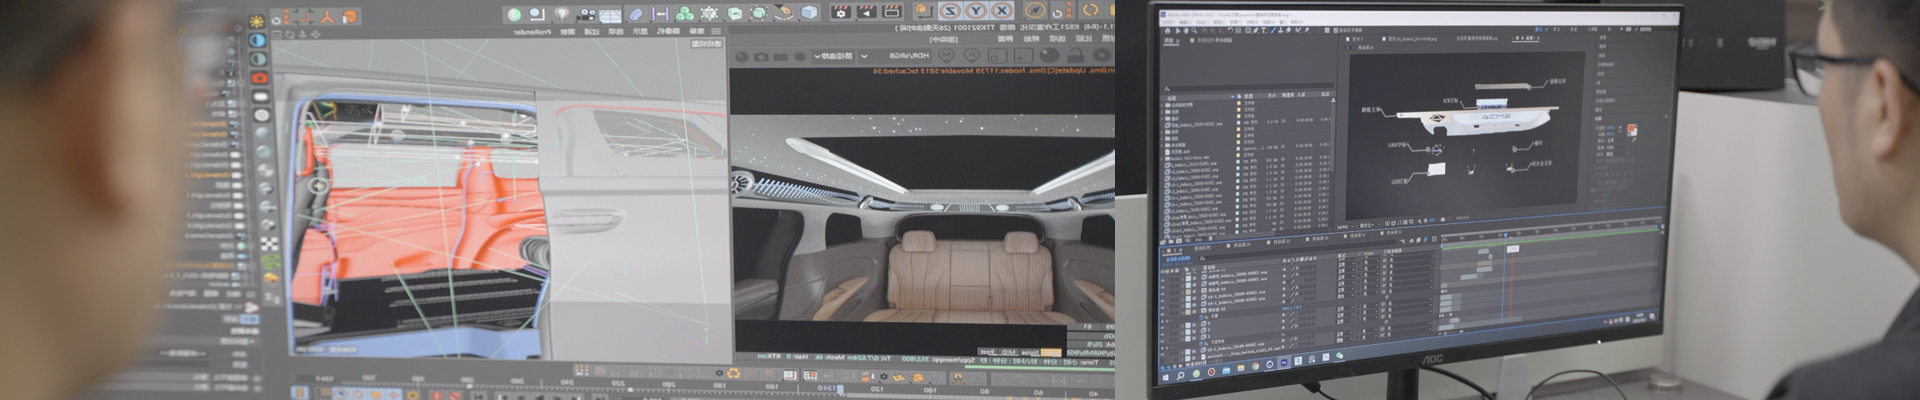Open Octane live viewer settings gear icon
The width and height of the screenshot is (1920, 400).
pos(1102,55)
